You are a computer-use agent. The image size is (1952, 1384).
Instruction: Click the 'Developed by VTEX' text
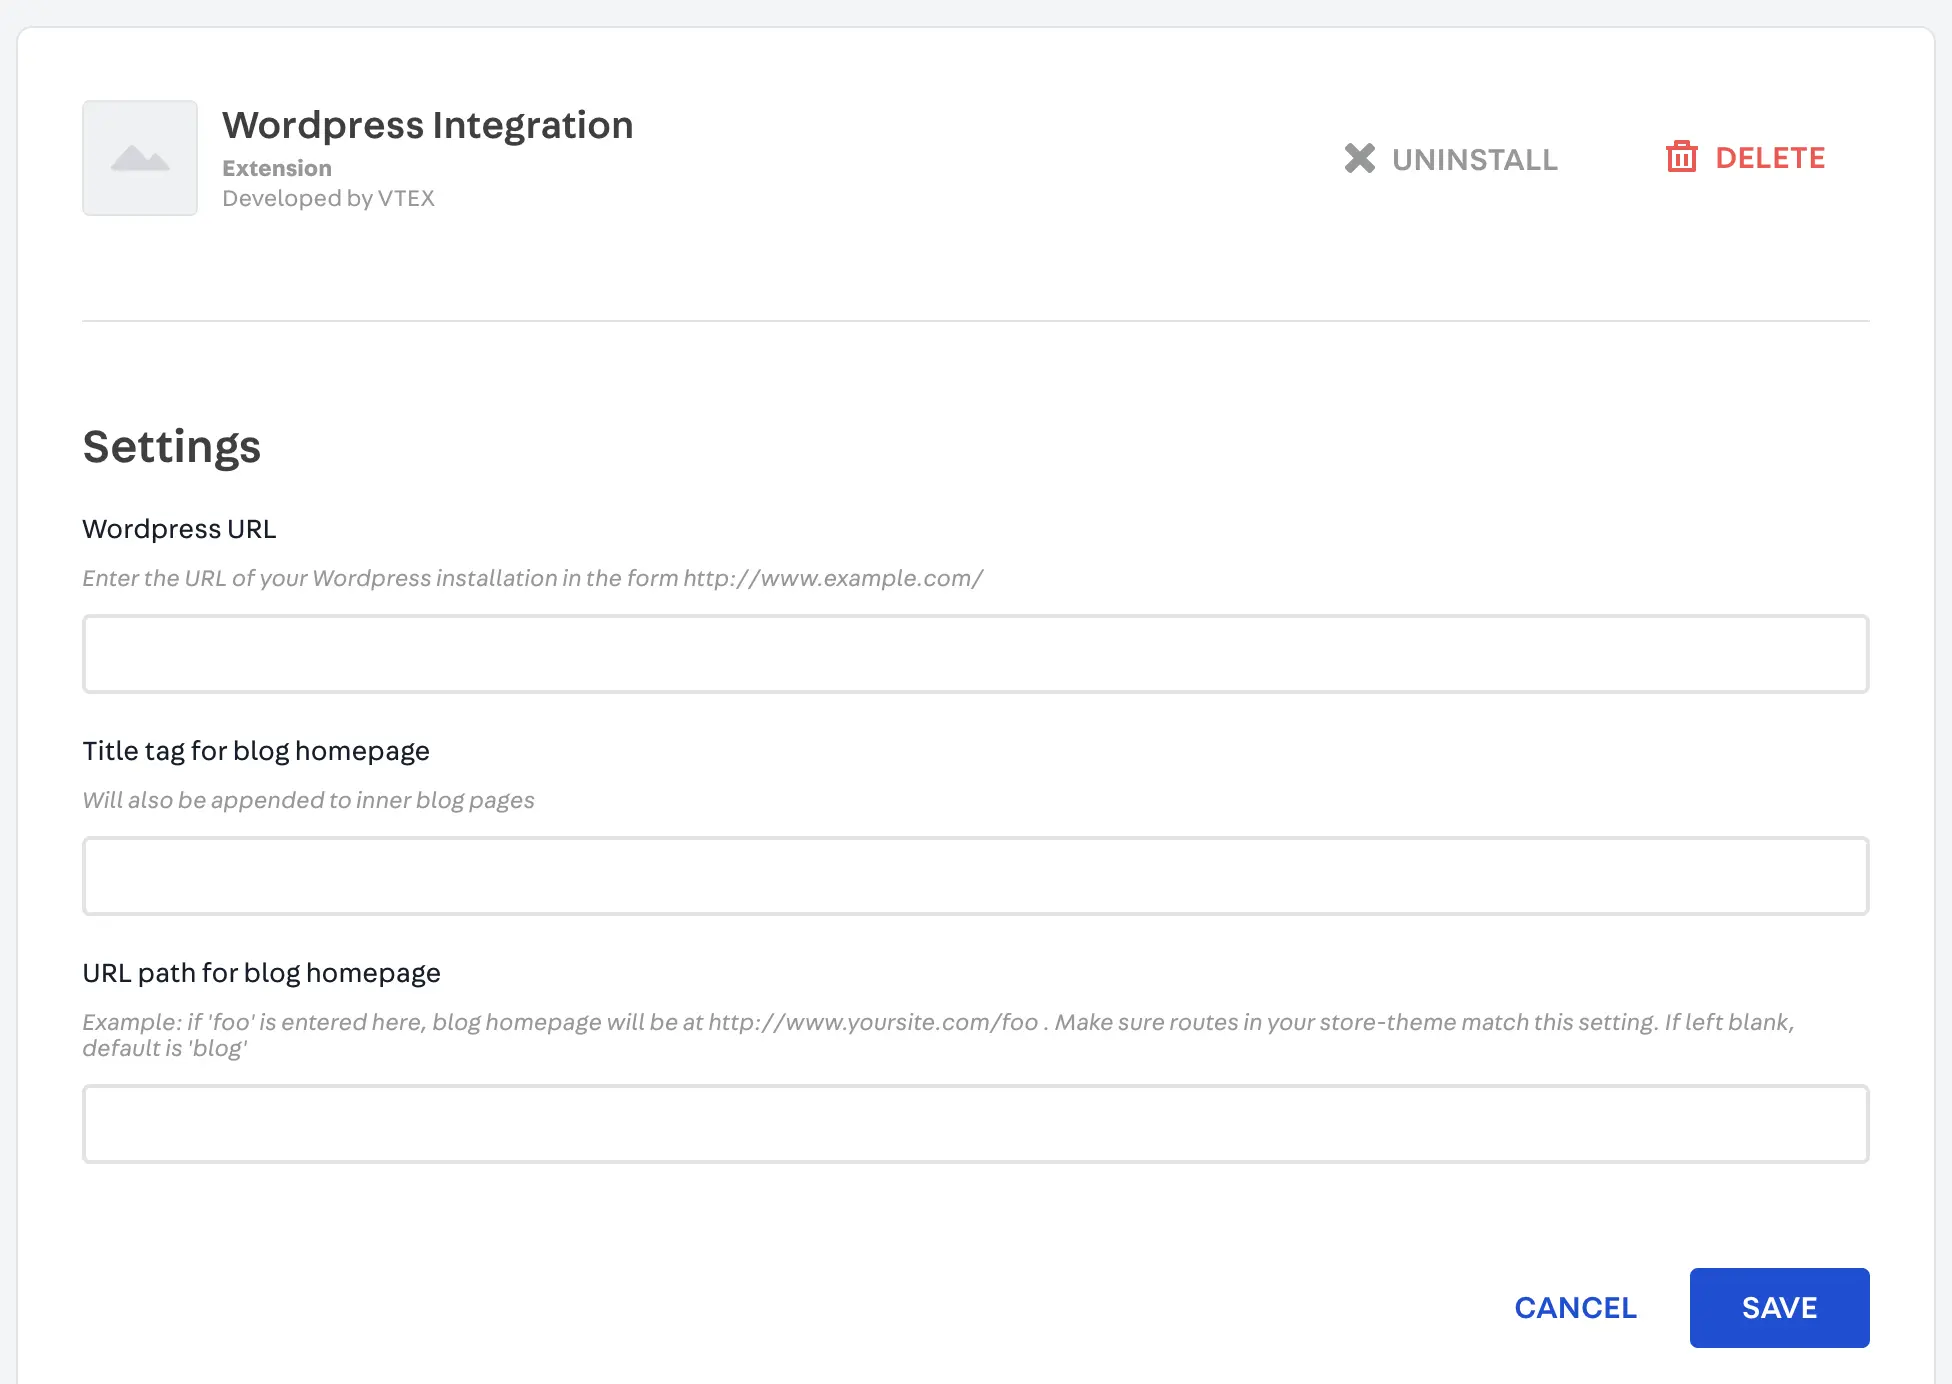tap(328, 198)
